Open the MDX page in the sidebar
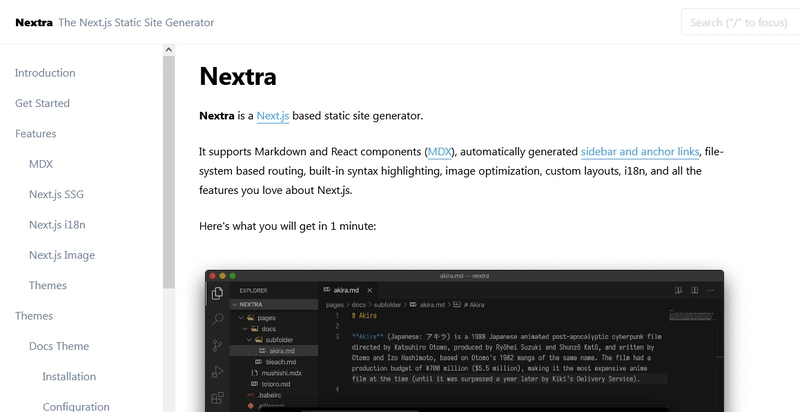800x412 pixels. pyautogui.click(x=41, y=164)
